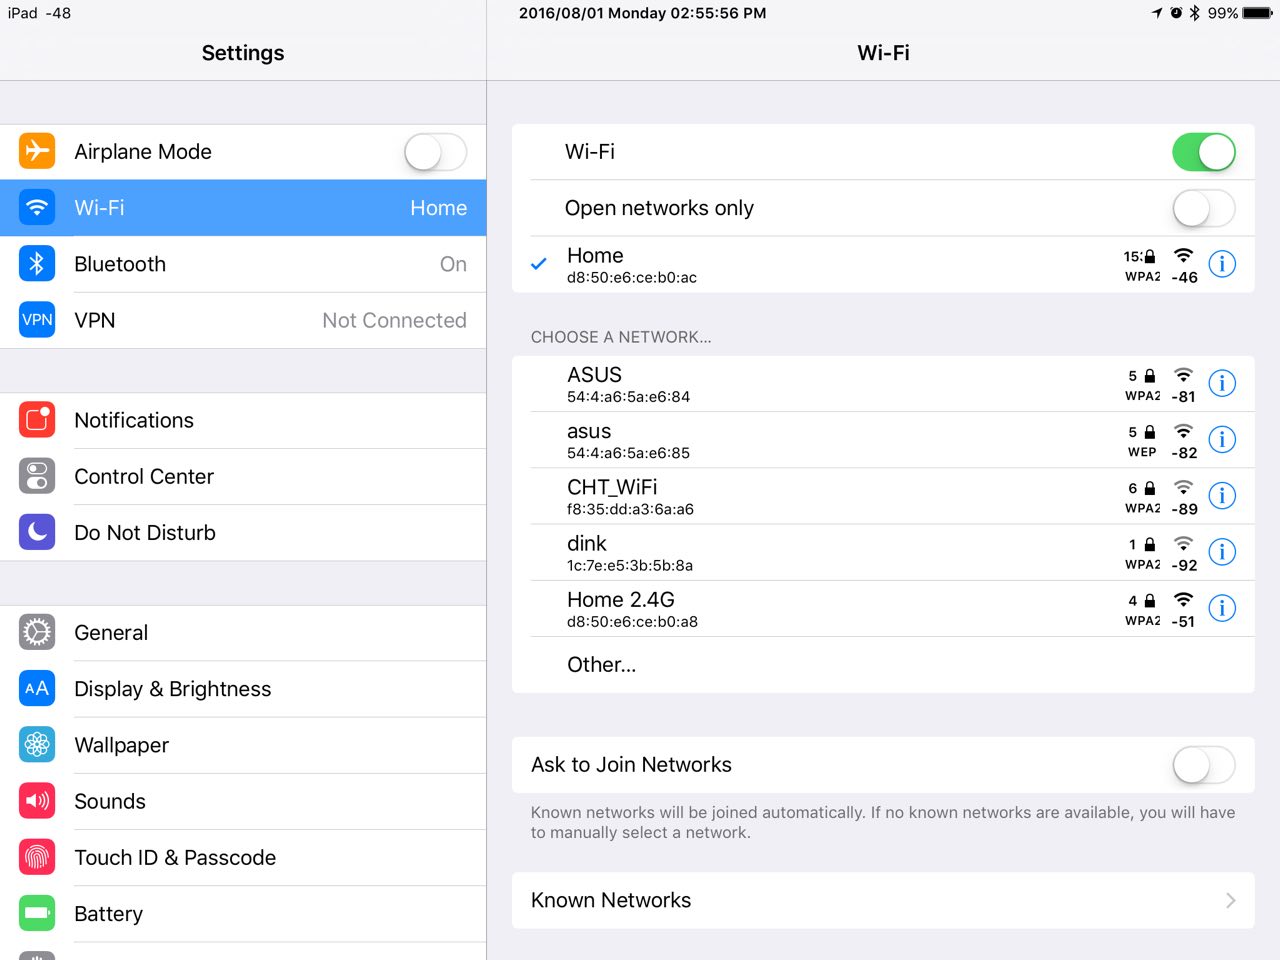Image resolution: width=1280 pixels, height=960 pixels.
Task: Turn off the Wi-Fi switch
Action: [x=1203, y=152]
